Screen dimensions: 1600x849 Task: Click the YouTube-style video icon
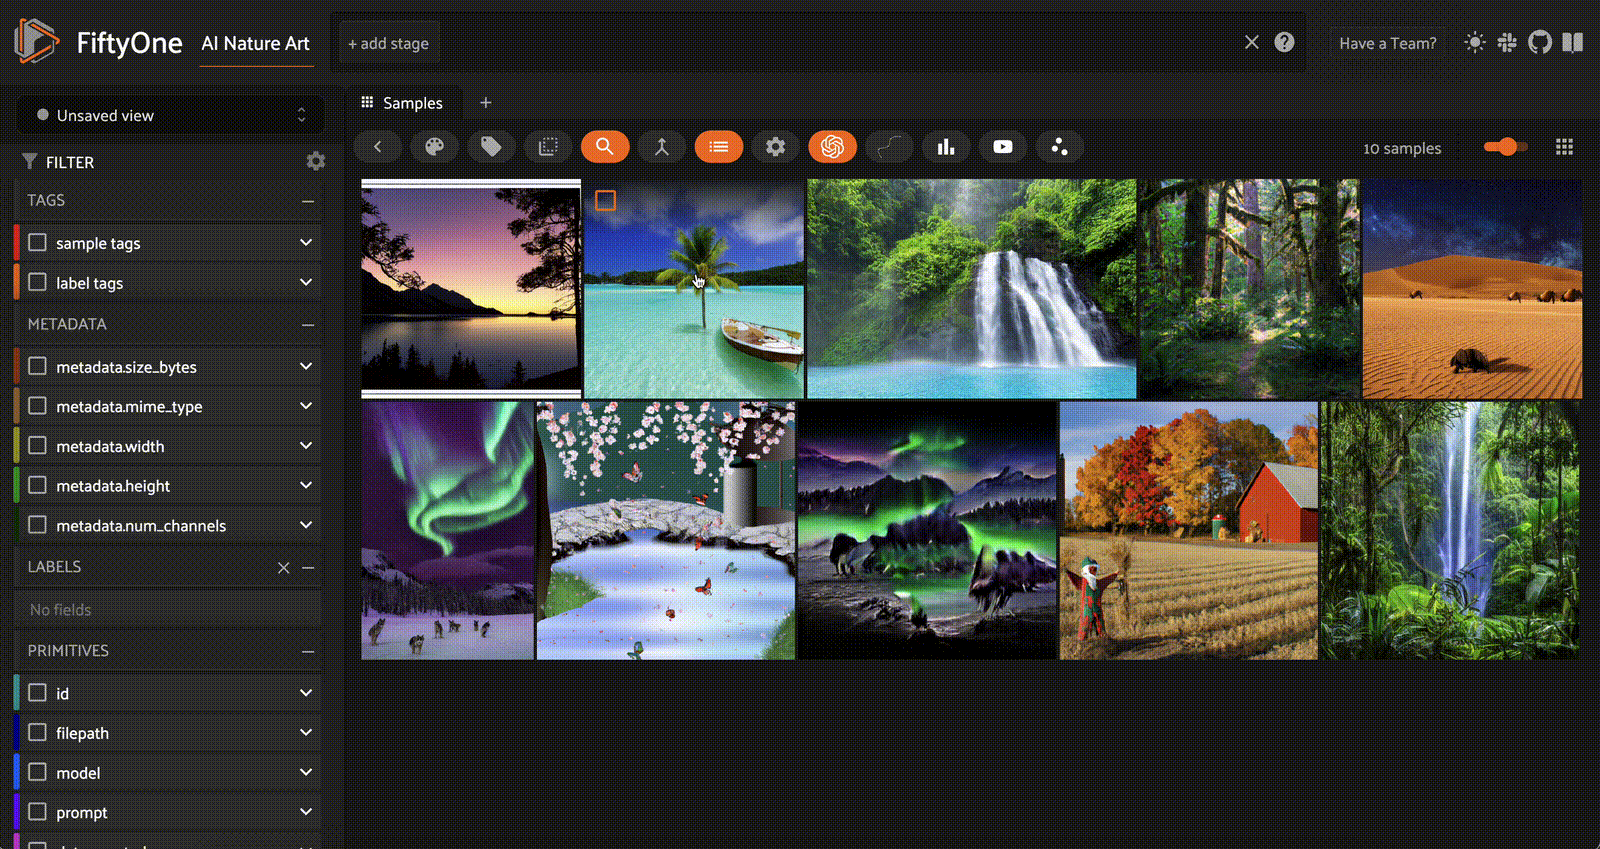[1003, 147]
